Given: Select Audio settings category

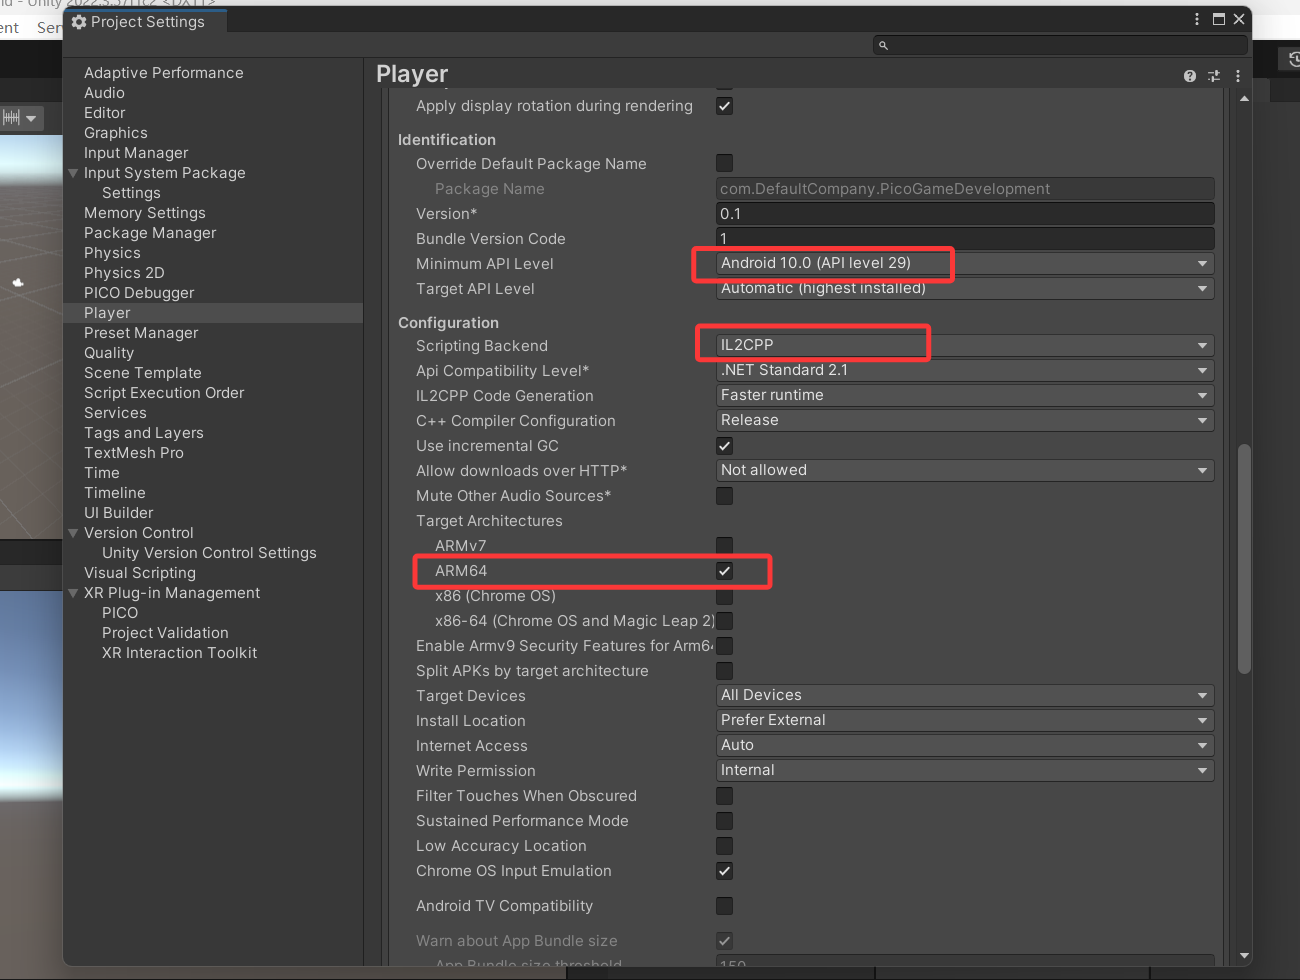Looking at the screenshot, I should pos(104,93).
